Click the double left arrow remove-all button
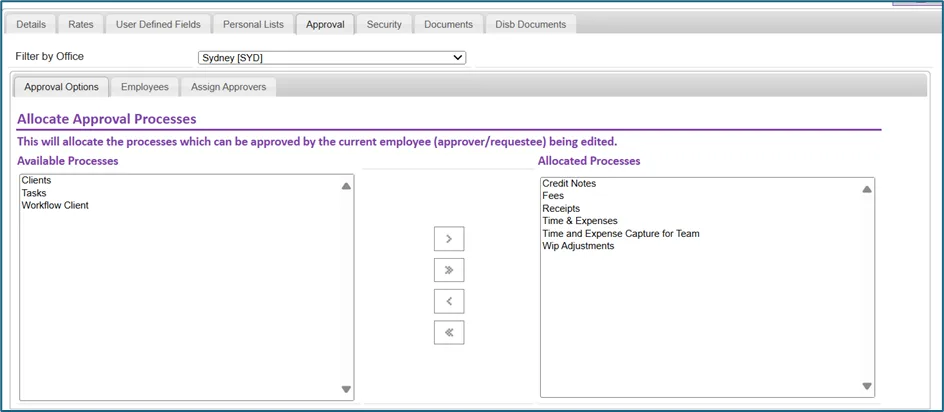The width and height of the screenshot is (944, 412). [449, 332]
